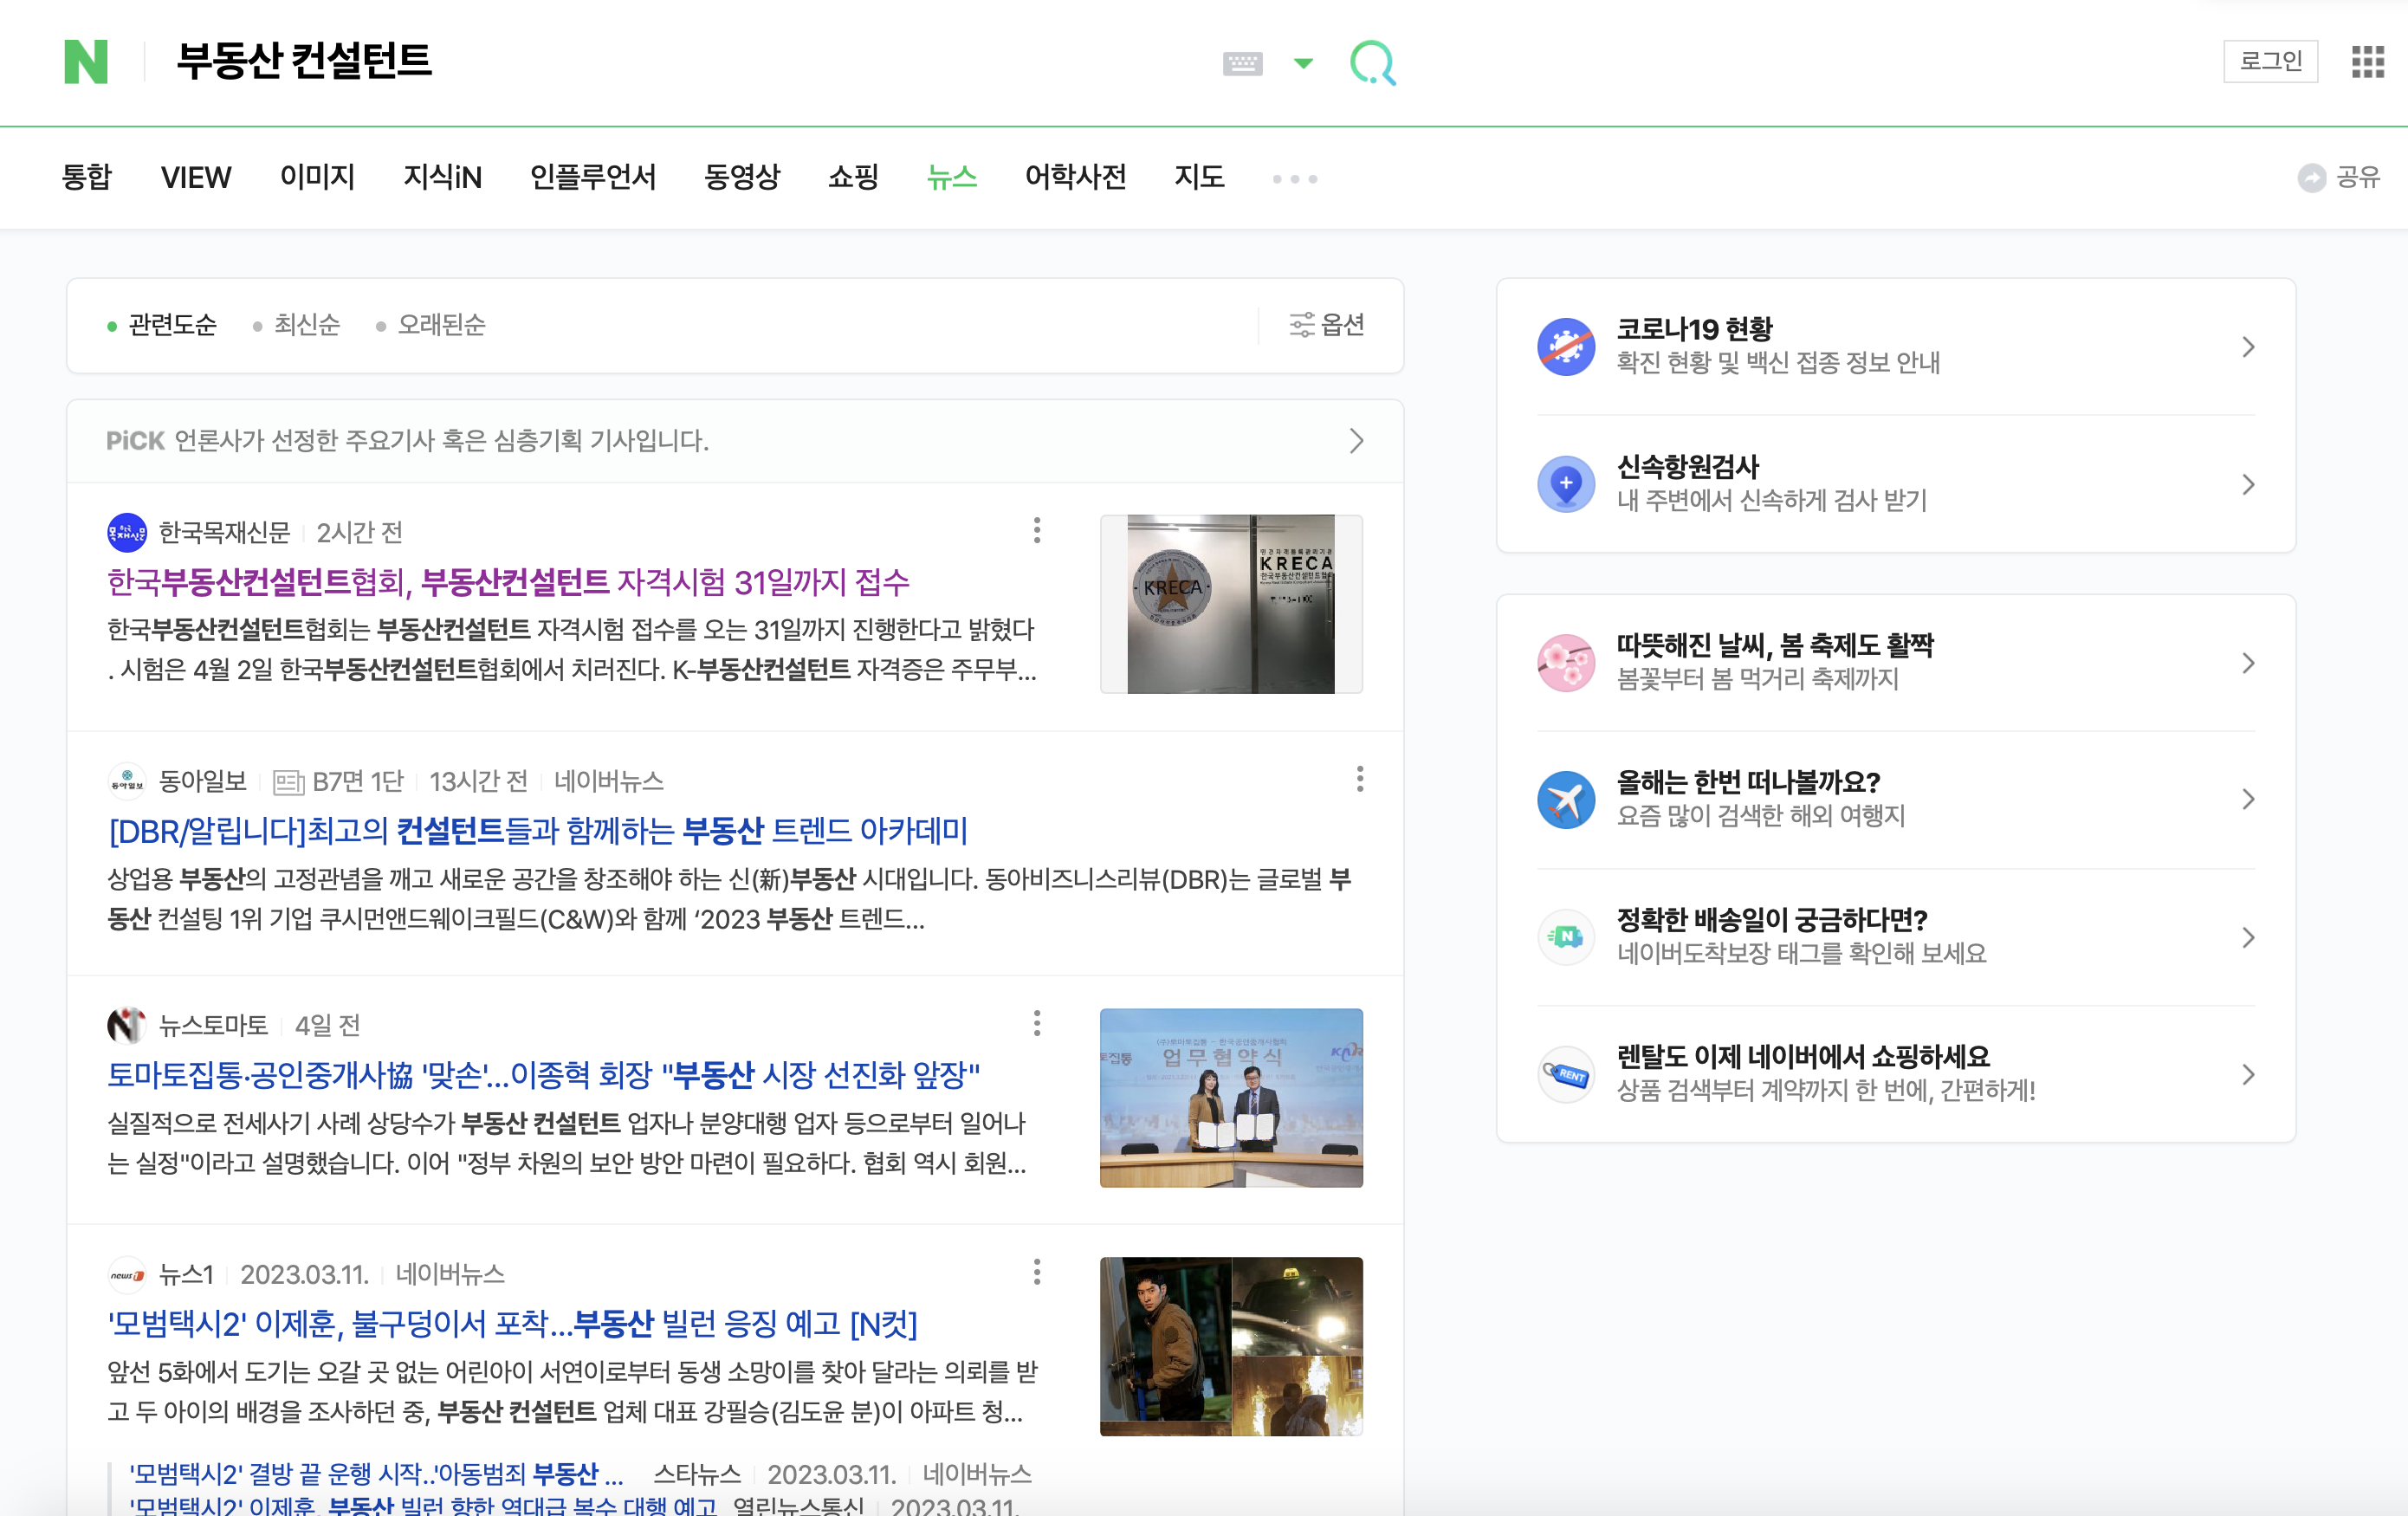Switch to the 어학사전 tab

pyautogui.click(x=1075, y=177)
